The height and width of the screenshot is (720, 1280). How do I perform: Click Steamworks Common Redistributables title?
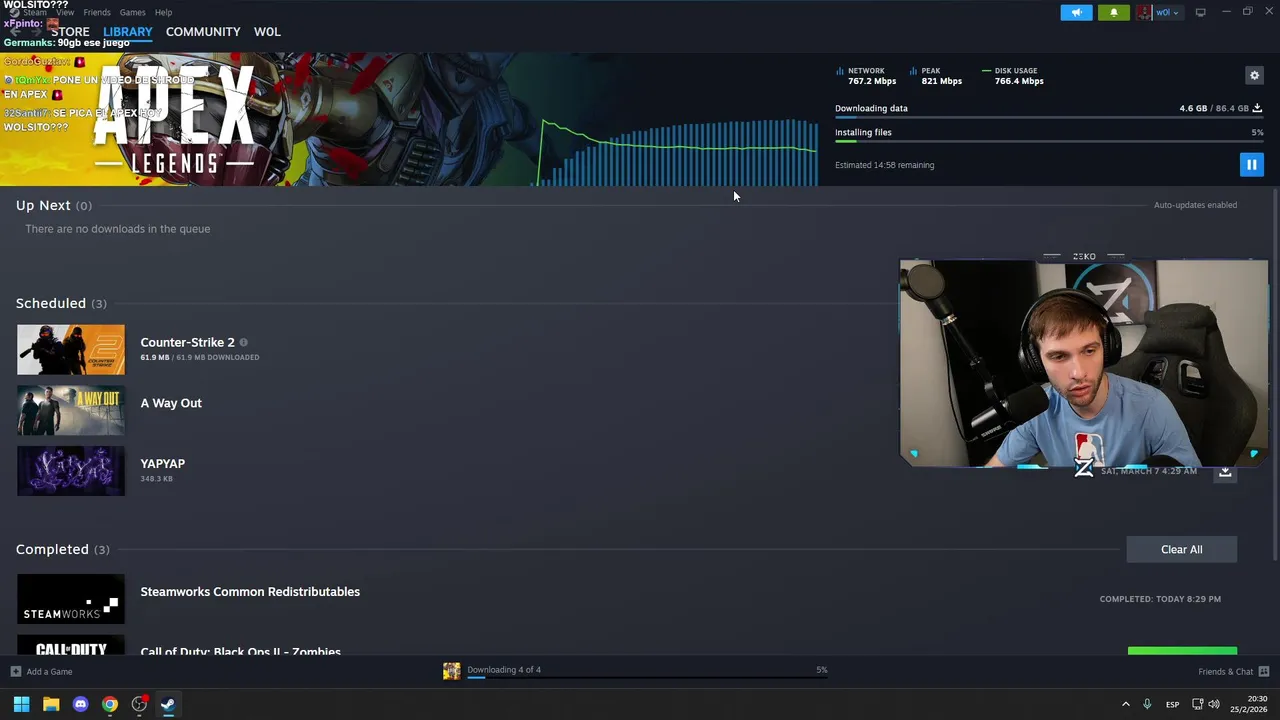tap(250, 591)
